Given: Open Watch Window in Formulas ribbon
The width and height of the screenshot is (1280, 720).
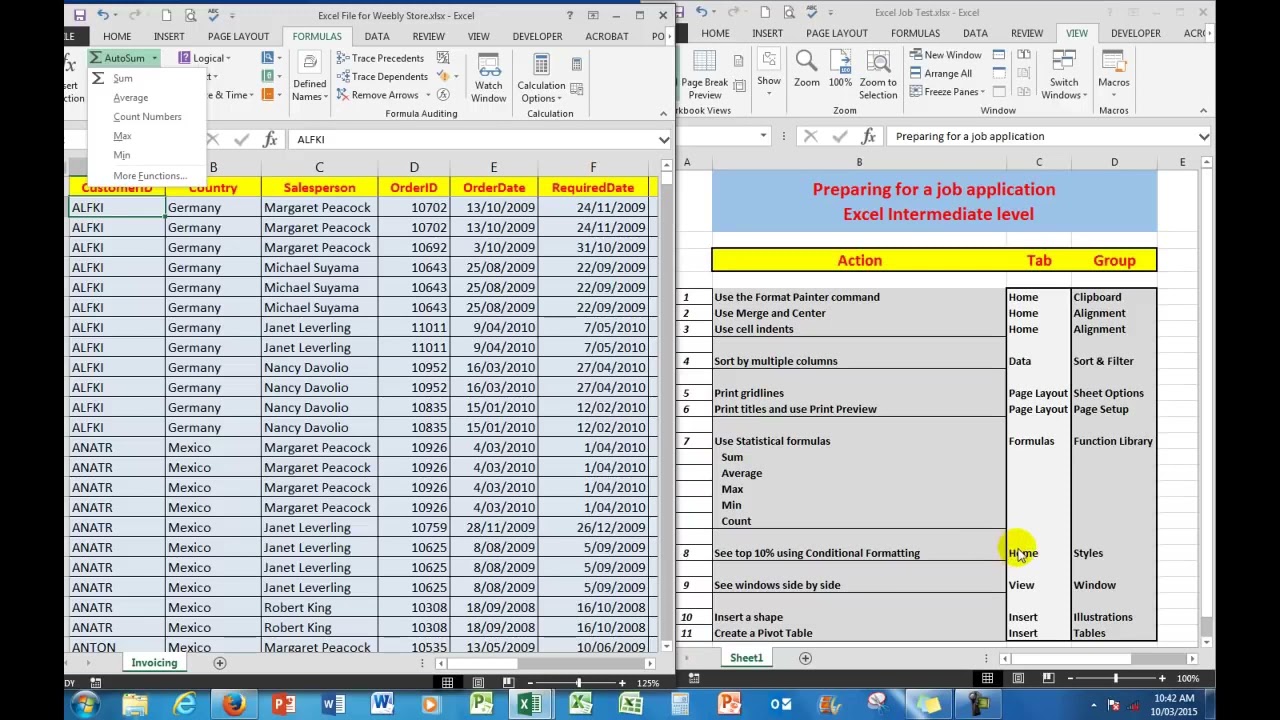Looking at the screenshot, I should (489, 78).
